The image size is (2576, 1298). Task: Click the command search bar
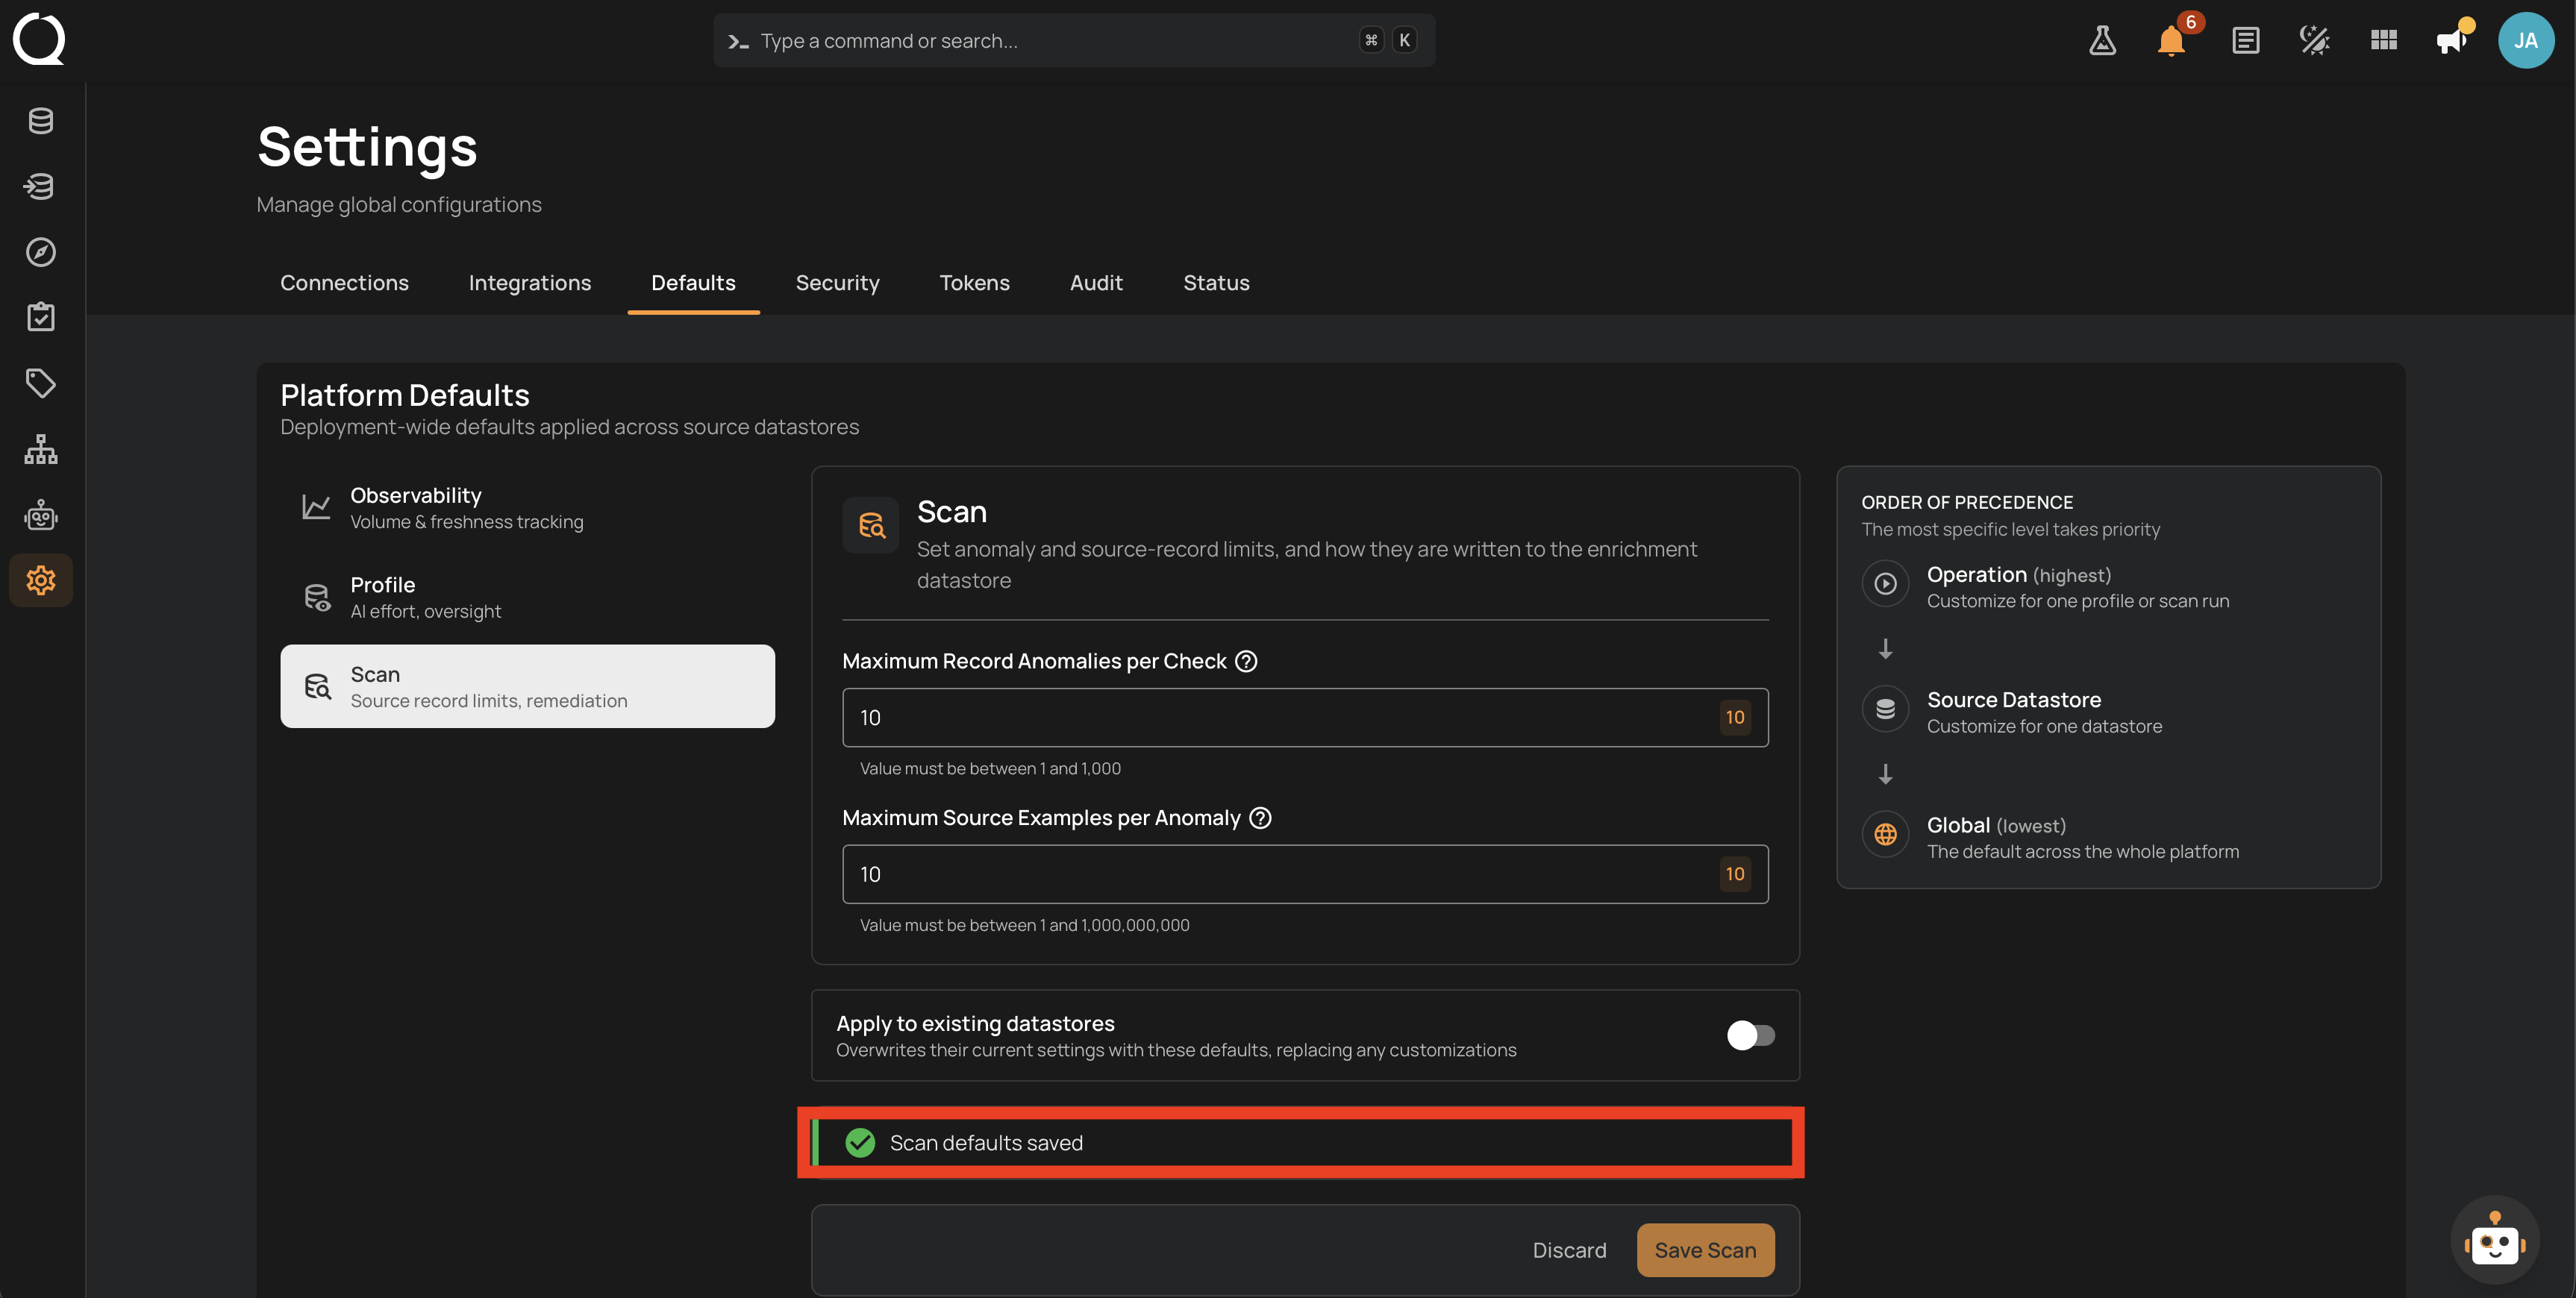[1074, 40]
